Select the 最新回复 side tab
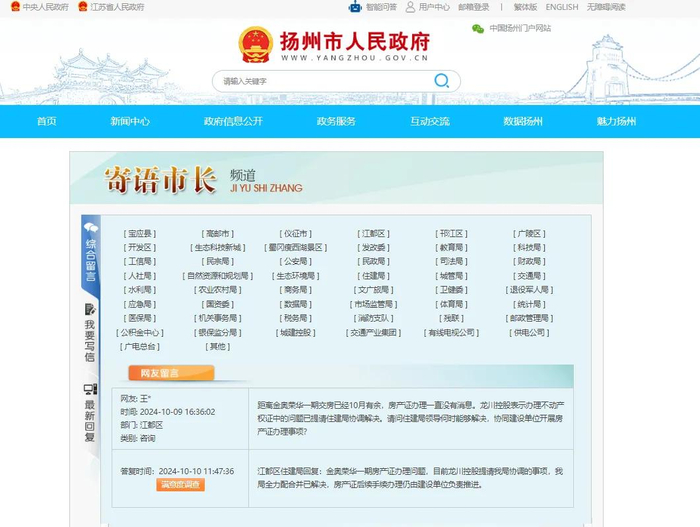The width and height of the screenshot is (700, 527). 90,413
